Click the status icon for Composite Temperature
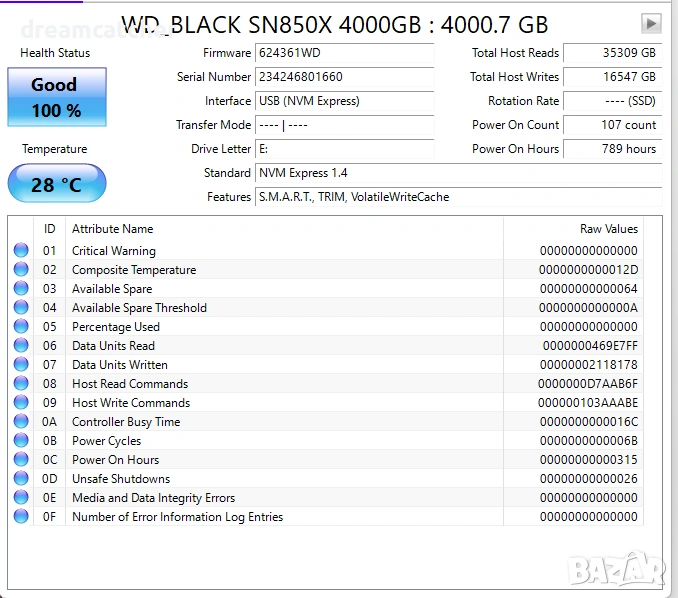Viewport: 678px width, 598px height. pyautogui.click(x=21, y=270)
